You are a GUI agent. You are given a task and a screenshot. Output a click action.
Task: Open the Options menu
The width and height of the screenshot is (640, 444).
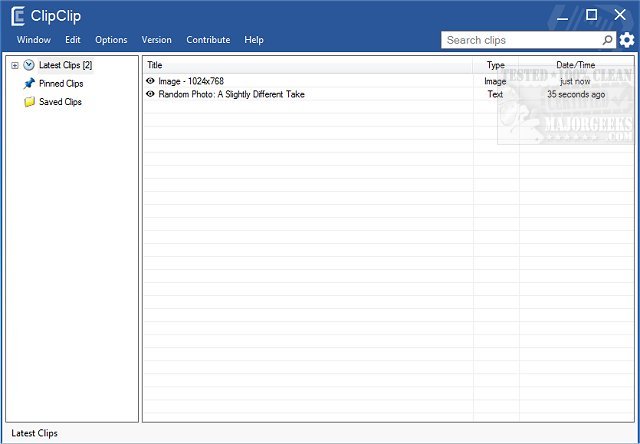coord(111,40)
